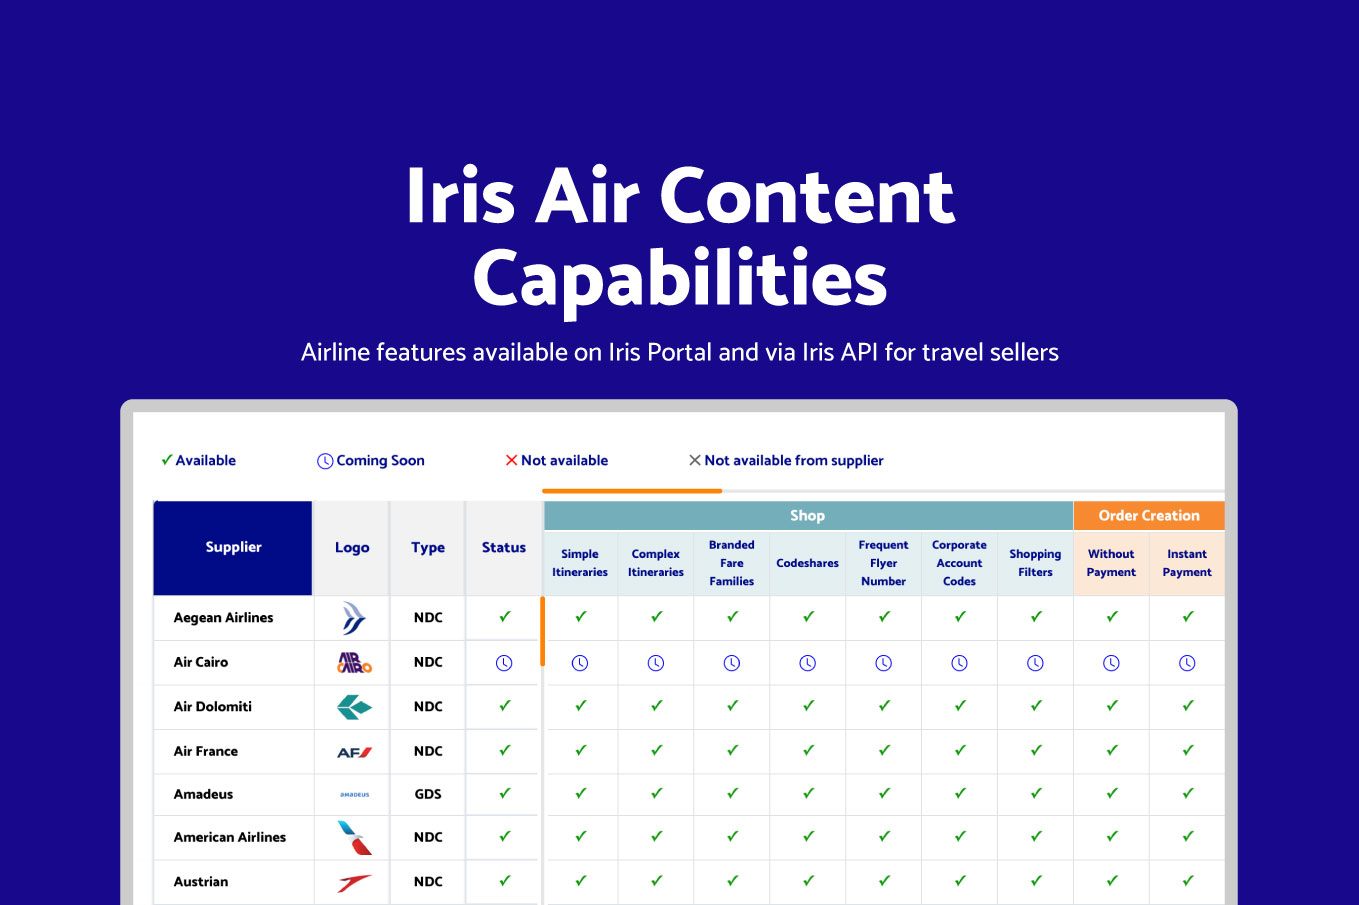Click the GDS type cell for Amadeus
Viewport: 1359px width, 905px height.
pos(428,794)
